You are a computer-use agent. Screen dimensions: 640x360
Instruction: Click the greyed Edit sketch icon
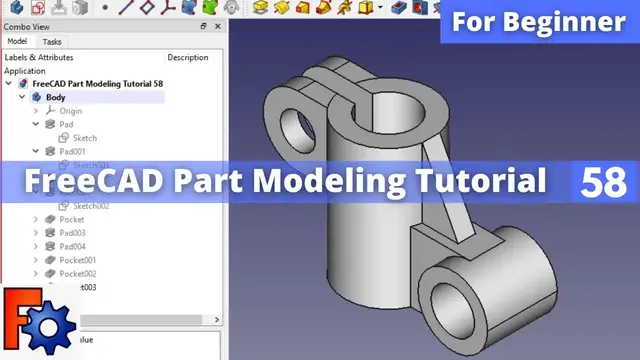(59, 7)
